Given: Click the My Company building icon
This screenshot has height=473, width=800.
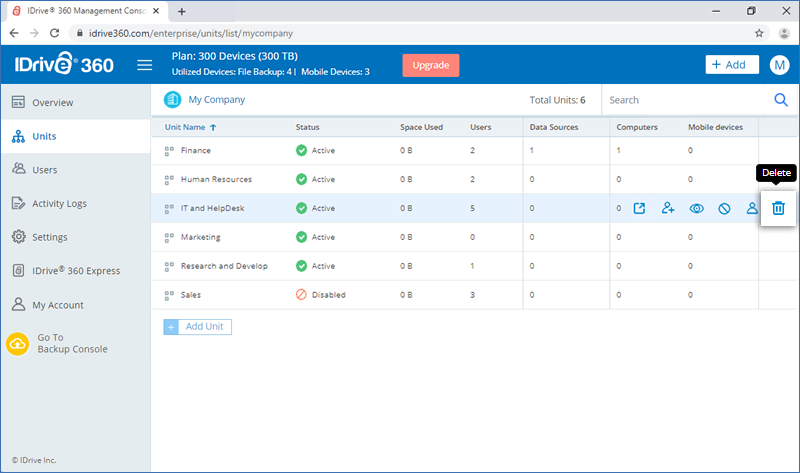Looking at the screenshot, I should [172, 99].
